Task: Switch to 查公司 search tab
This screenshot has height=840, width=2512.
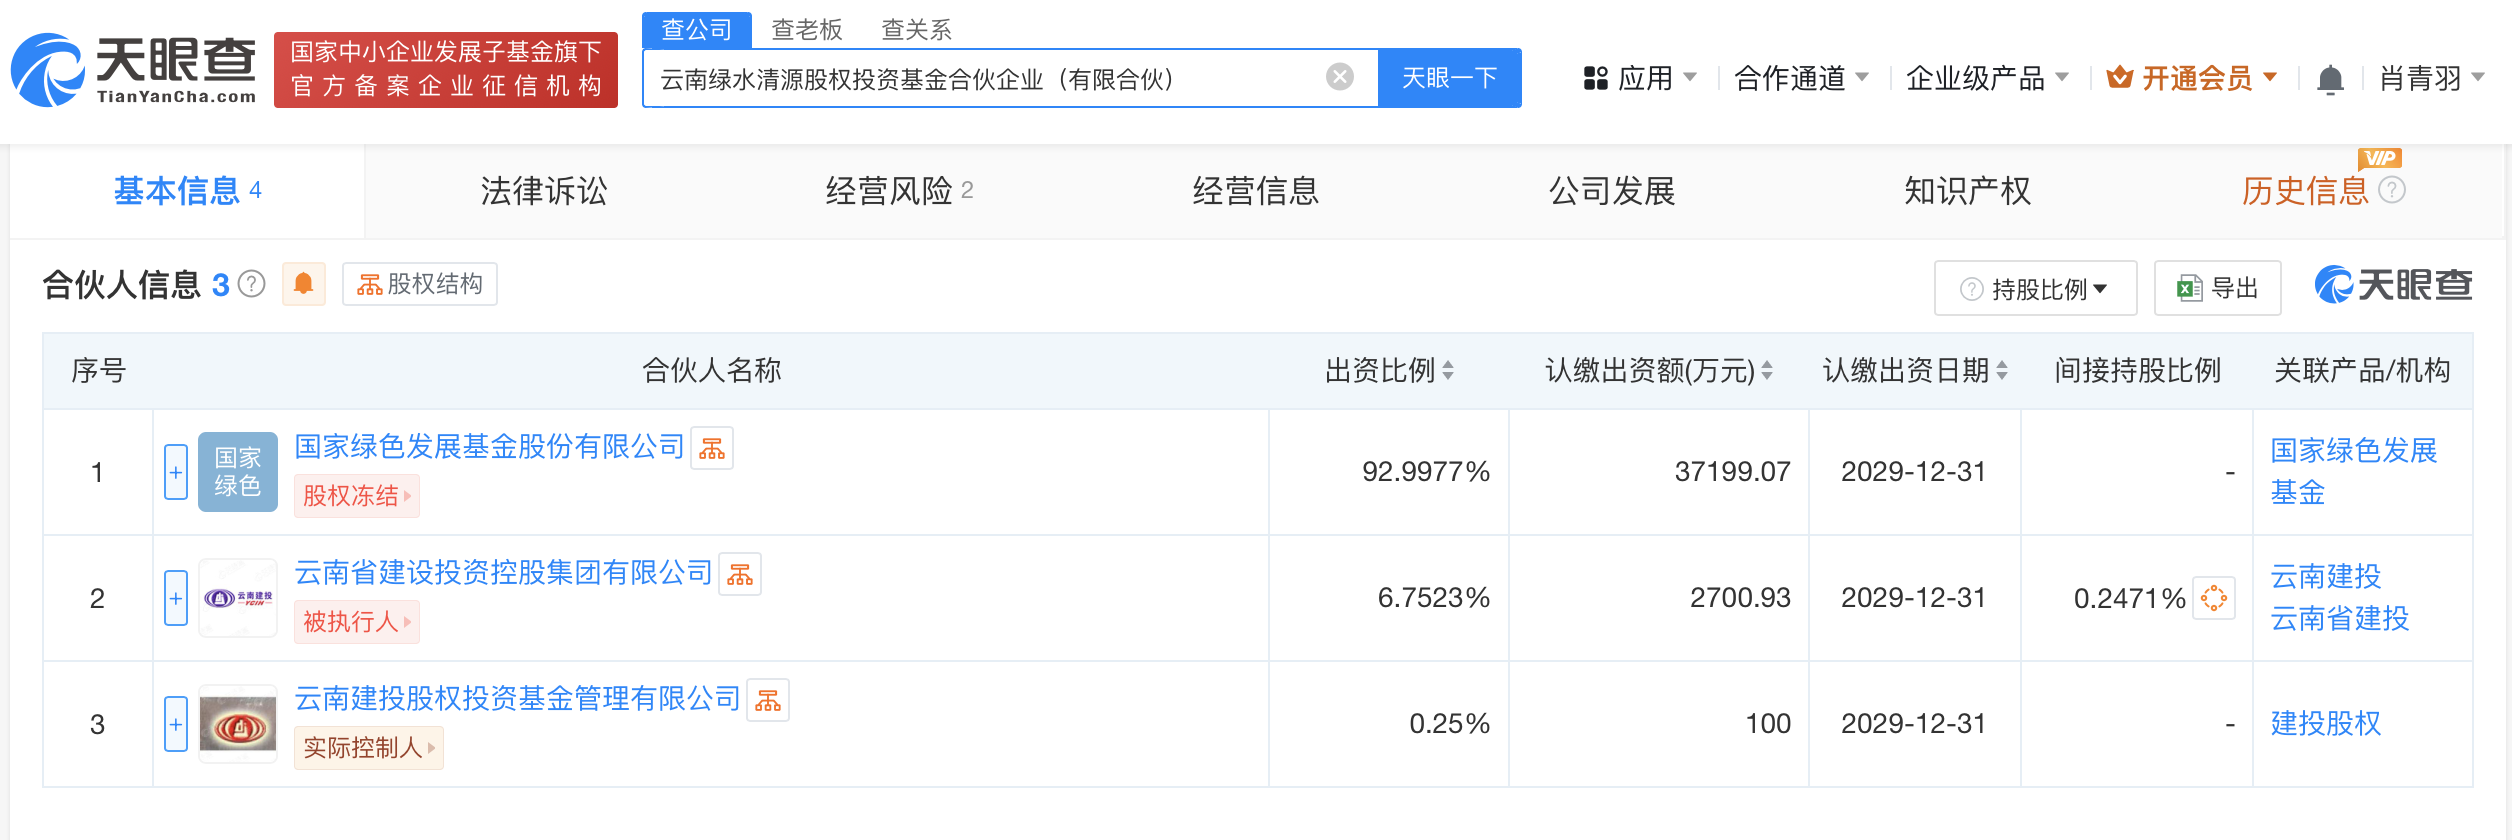Action: (x=697, y=29)
